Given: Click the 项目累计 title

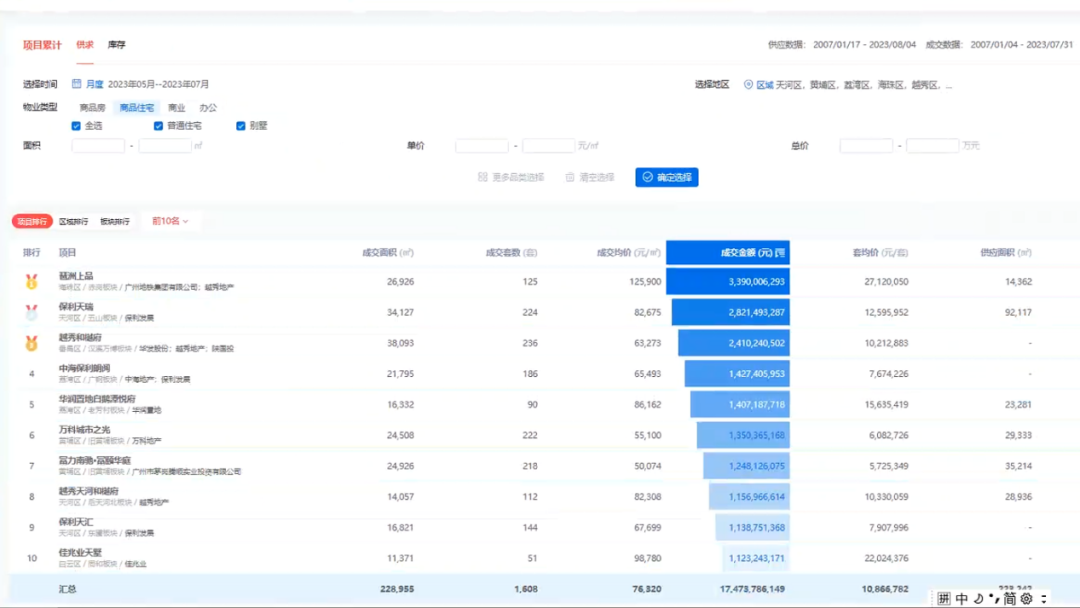Looking at the screenshot, I should 42,45.
